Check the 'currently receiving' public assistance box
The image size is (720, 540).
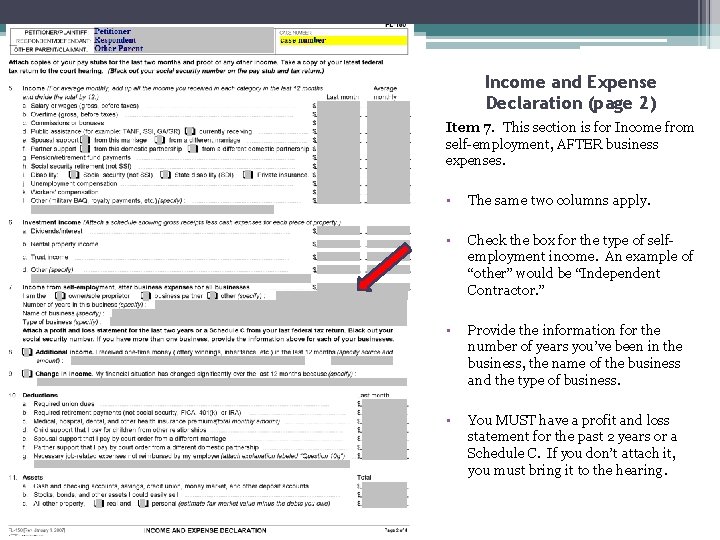[190, 131]
